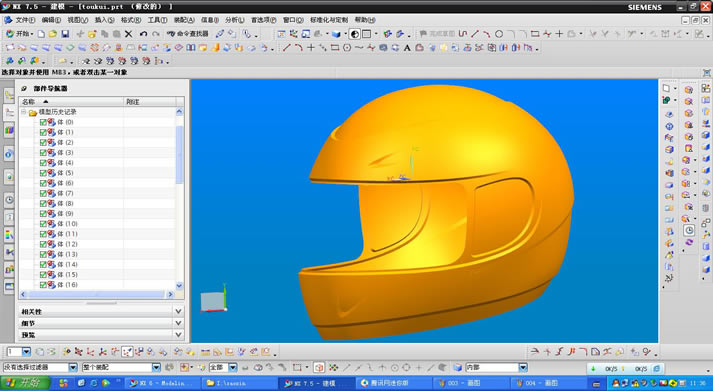Select the 体 (10) row text
This screenshot has height=391, width=713.
coord(67,224)
